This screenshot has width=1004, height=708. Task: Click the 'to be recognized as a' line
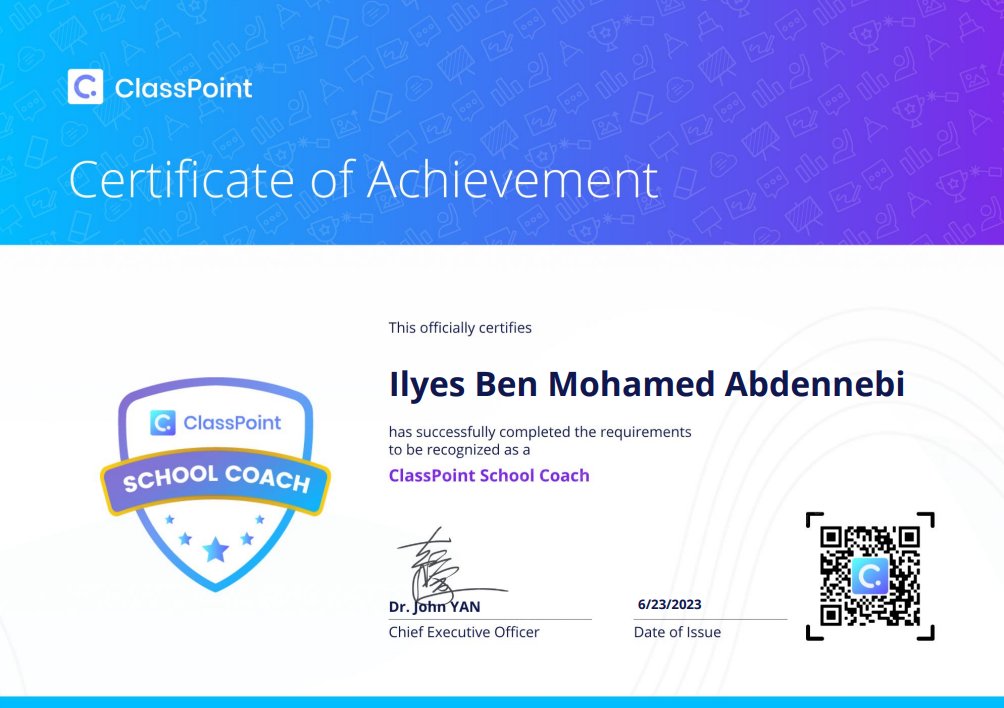click(459, 450)
